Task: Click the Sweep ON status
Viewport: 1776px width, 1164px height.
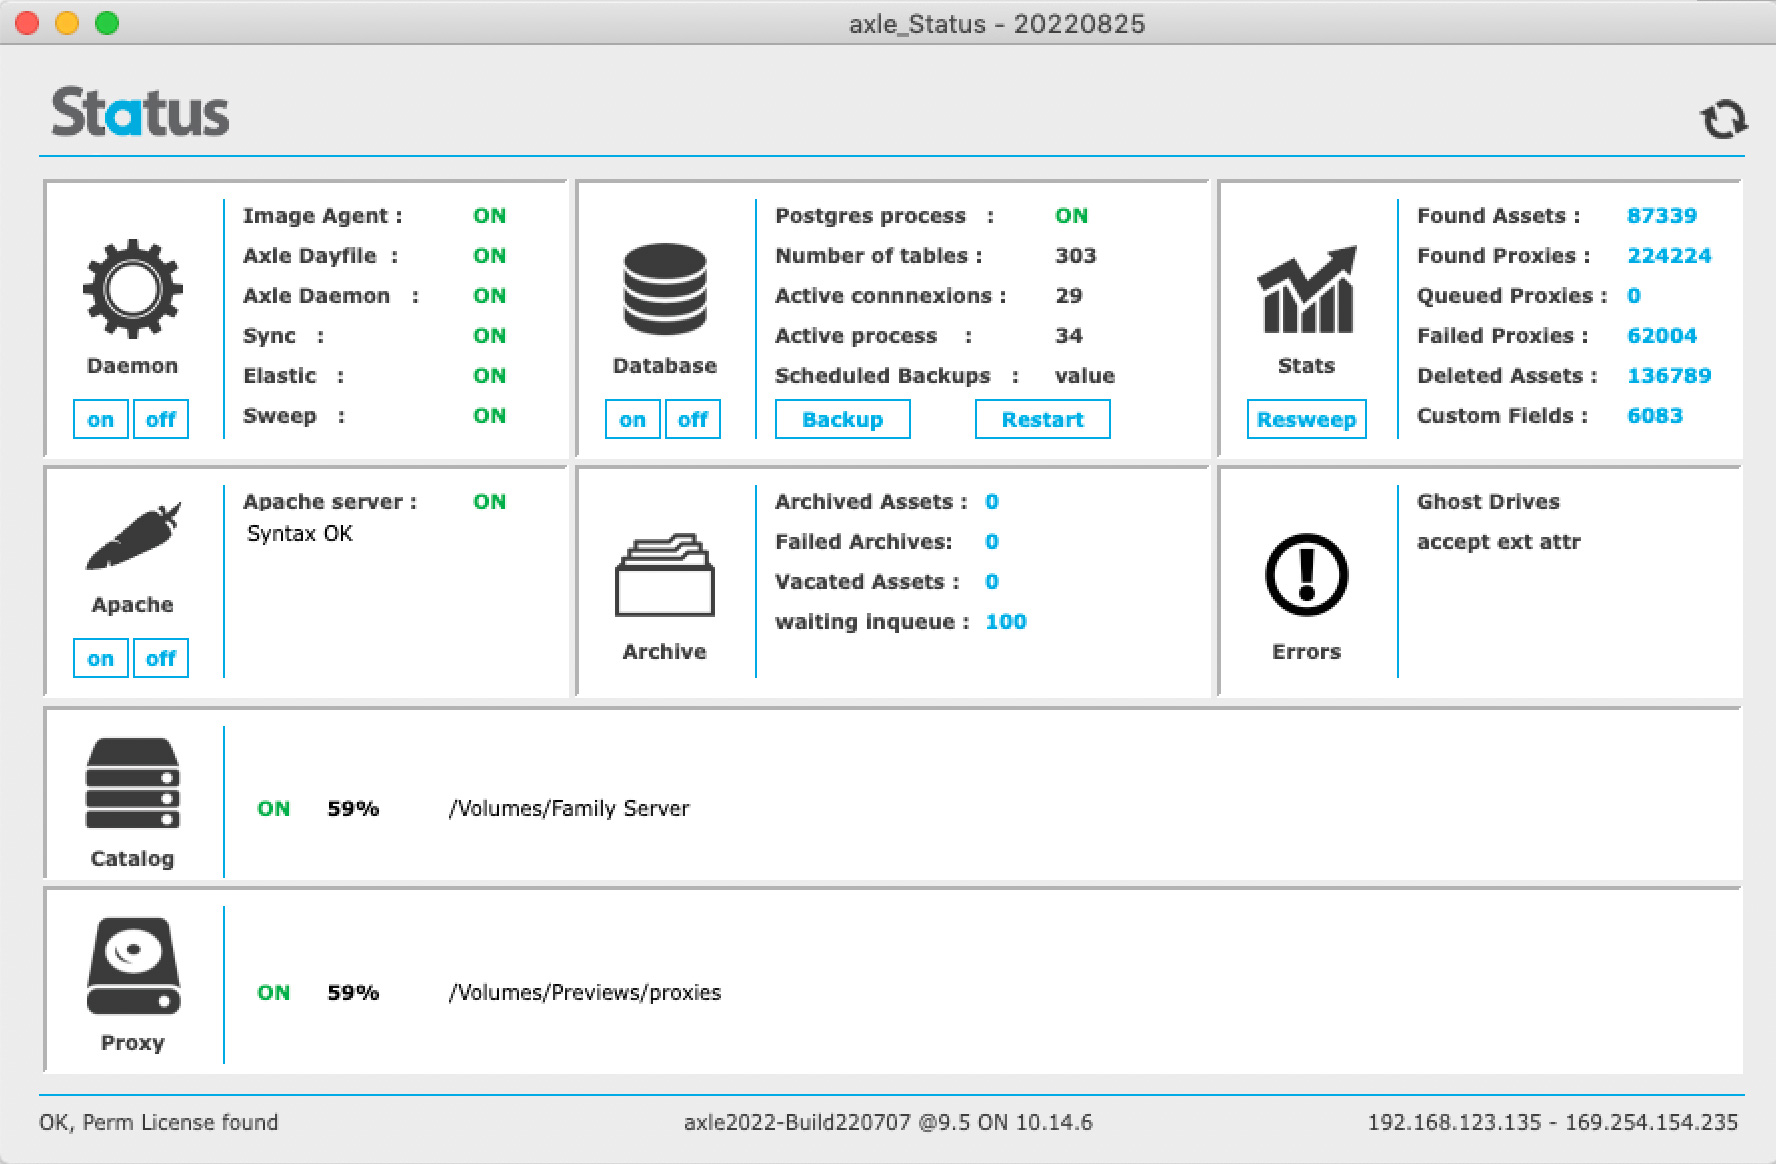Action: click(x=490, y=415)
